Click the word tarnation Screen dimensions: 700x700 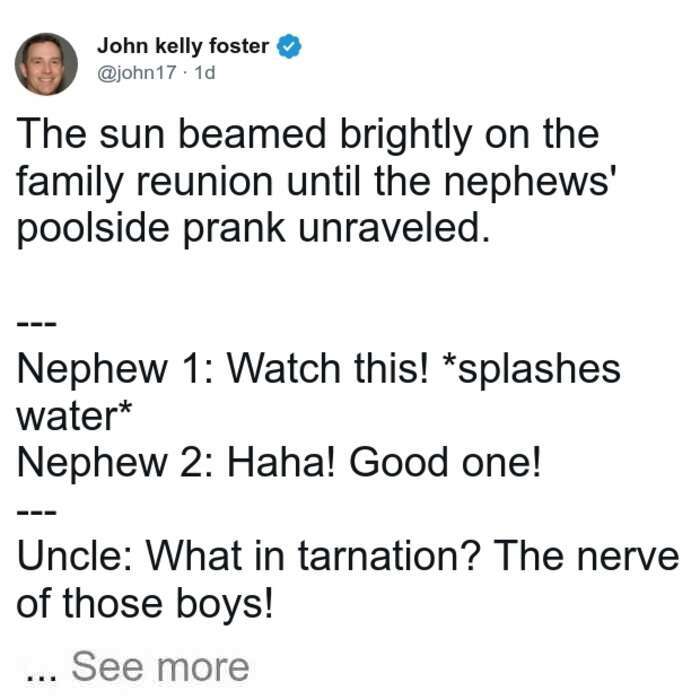coord(389,556)
